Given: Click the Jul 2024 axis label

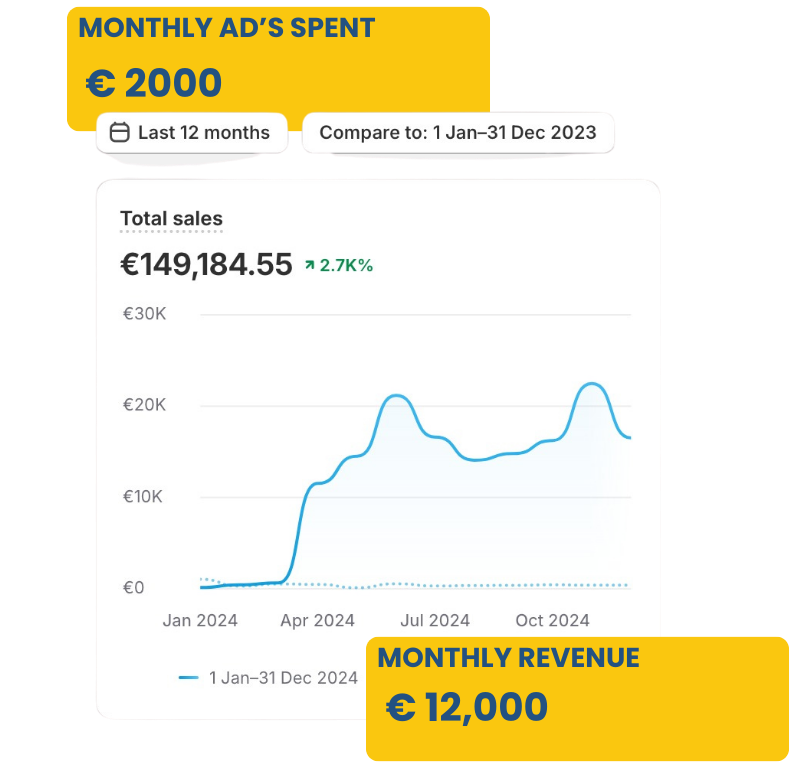Looking at the screenshot, I should tap(434, 620).
